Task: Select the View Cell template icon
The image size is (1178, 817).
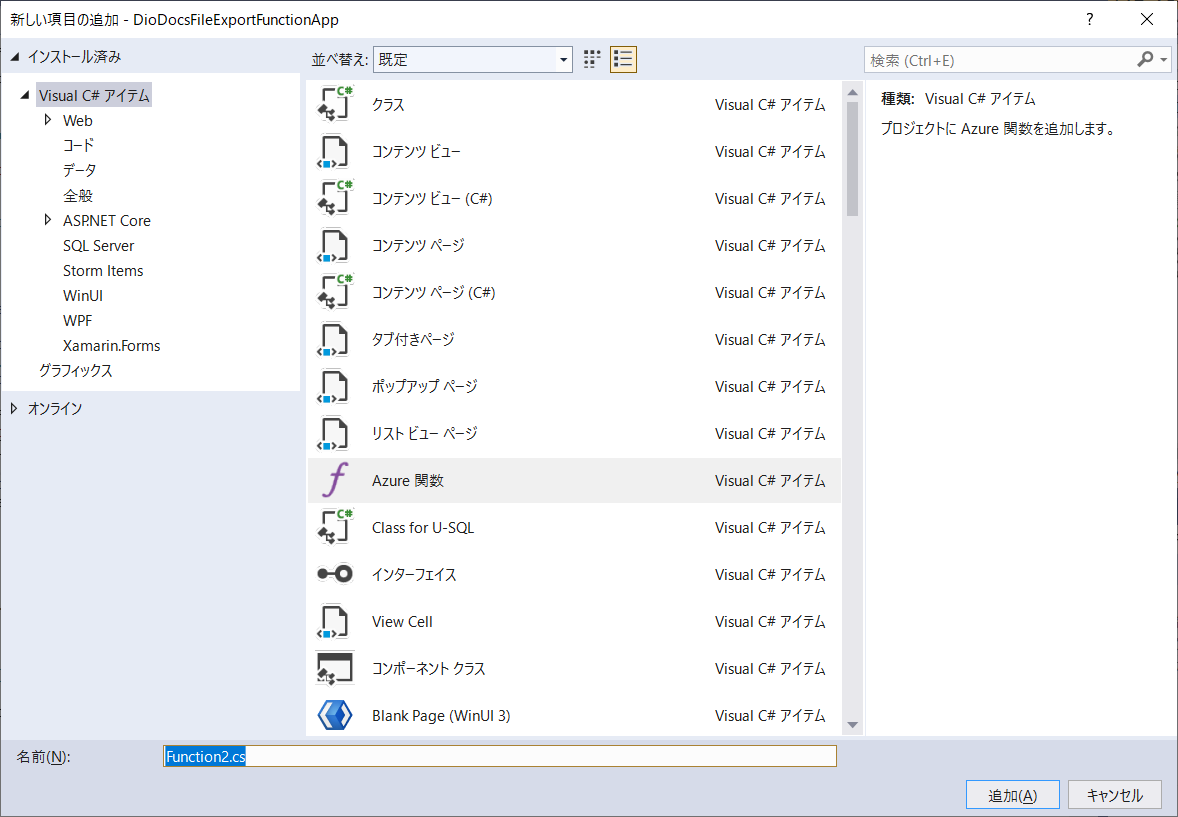Action: (x=334, y=622)
